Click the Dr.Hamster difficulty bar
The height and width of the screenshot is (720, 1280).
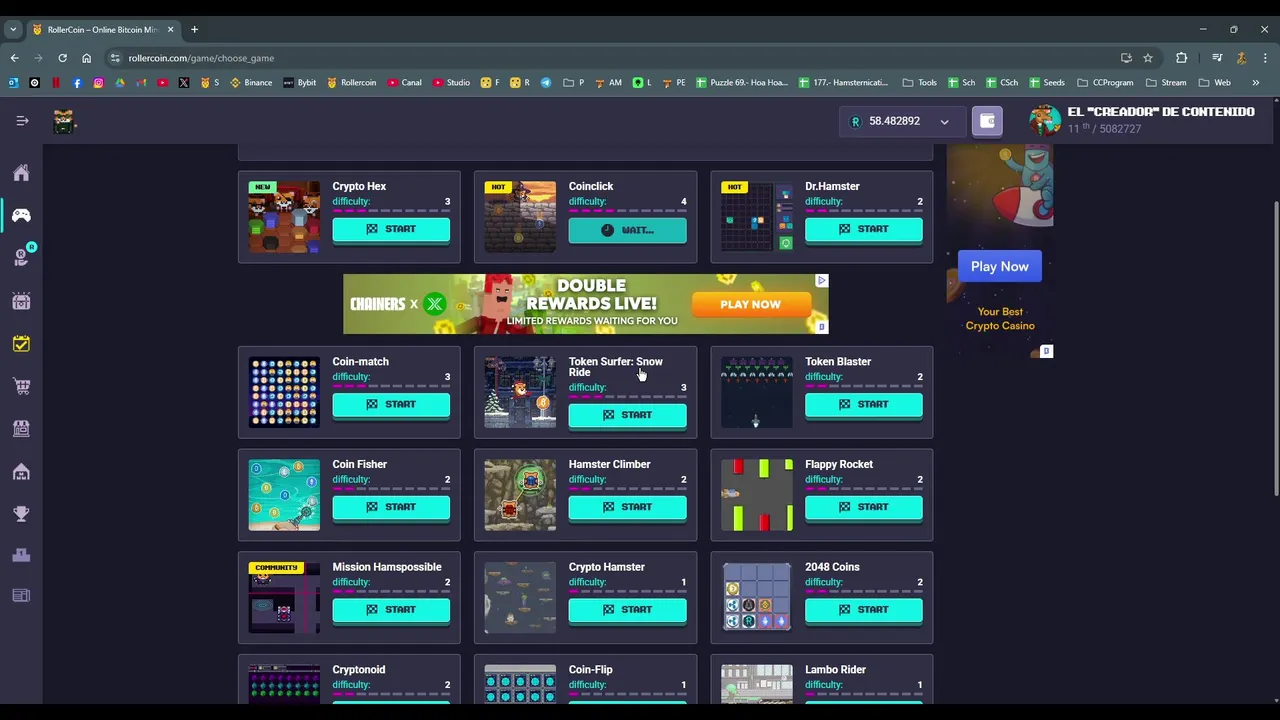[864, 210]
